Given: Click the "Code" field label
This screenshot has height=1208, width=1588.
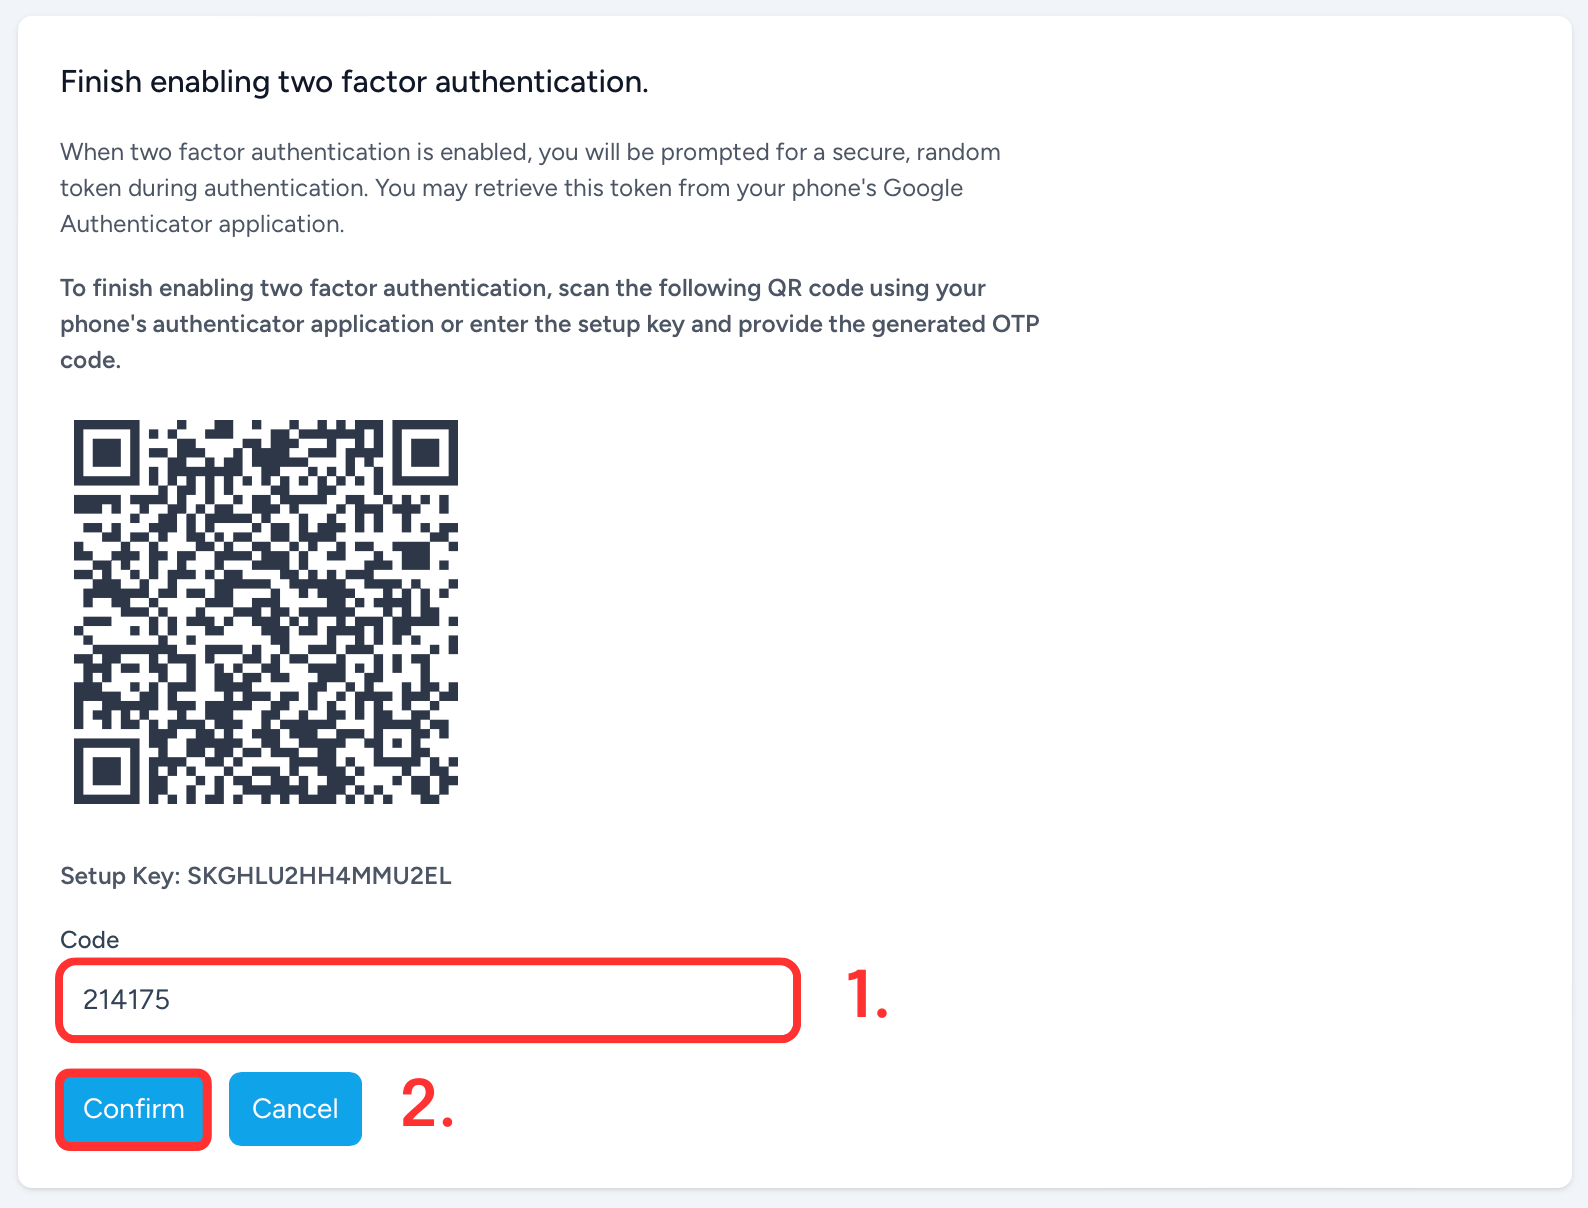Looking at the screenshot, I should 90,940.
